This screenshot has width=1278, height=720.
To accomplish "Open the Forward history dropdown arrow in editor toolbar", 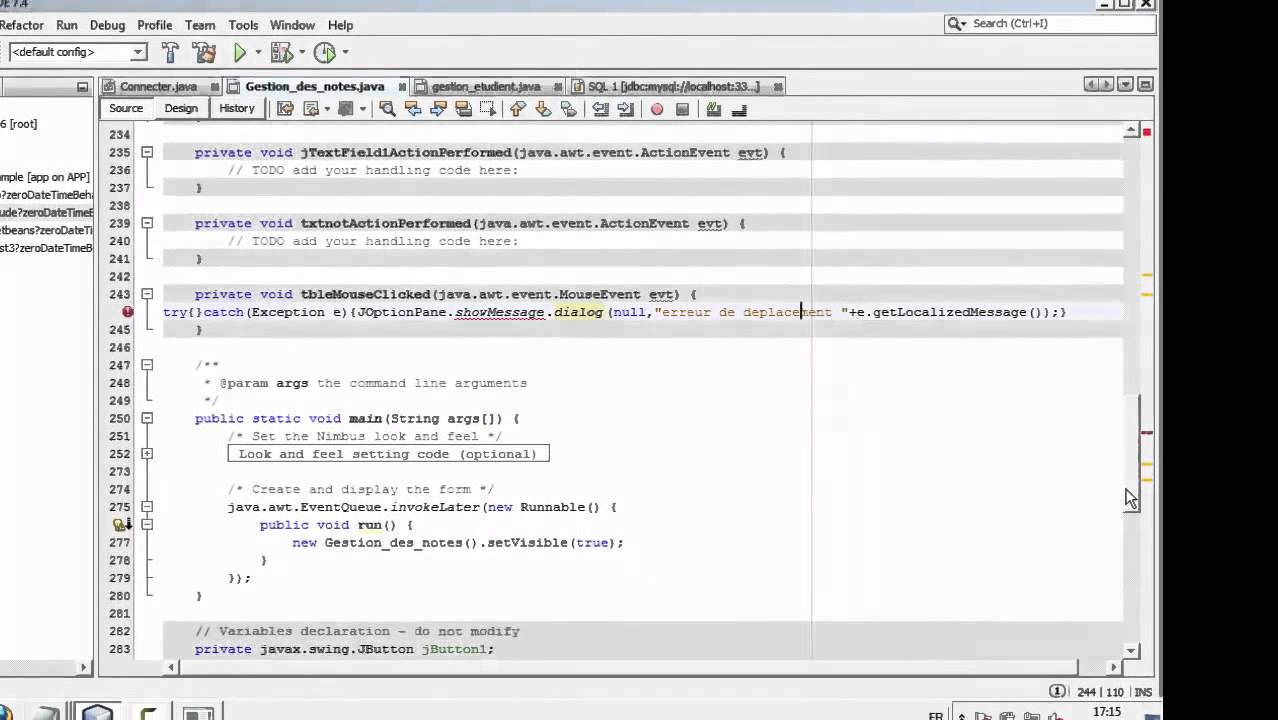I will coord(362,109).
